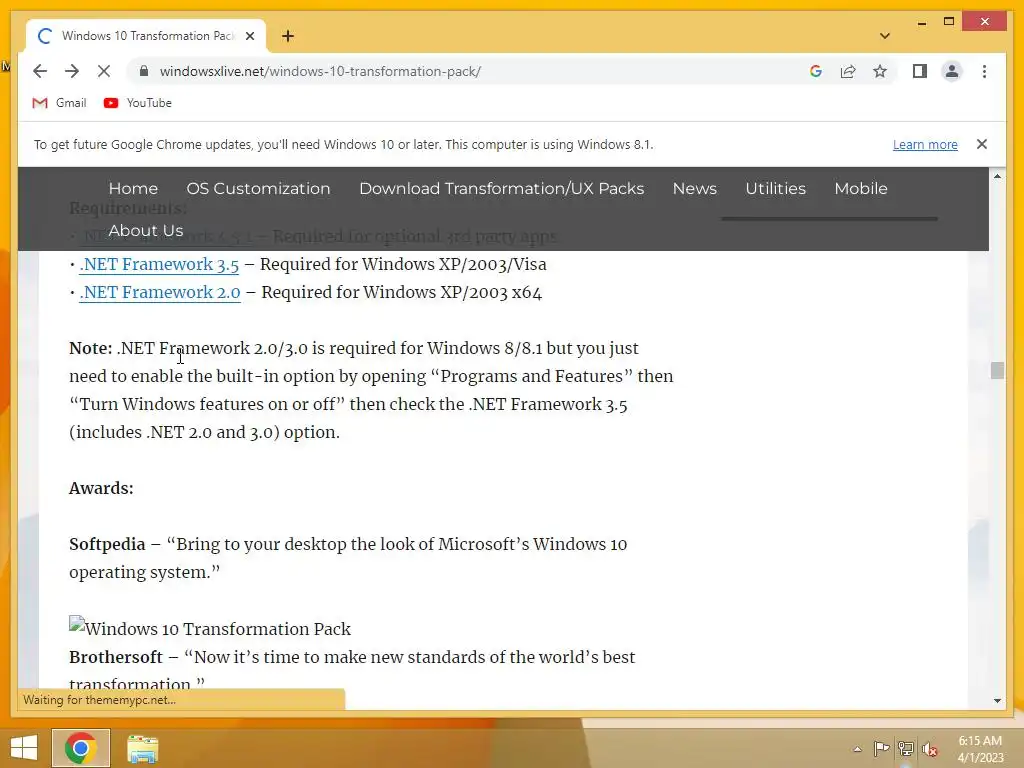Screen dimensions: 1024x768
Task: Dismiss the Chrome update info bar
Action: coord(982,144)
